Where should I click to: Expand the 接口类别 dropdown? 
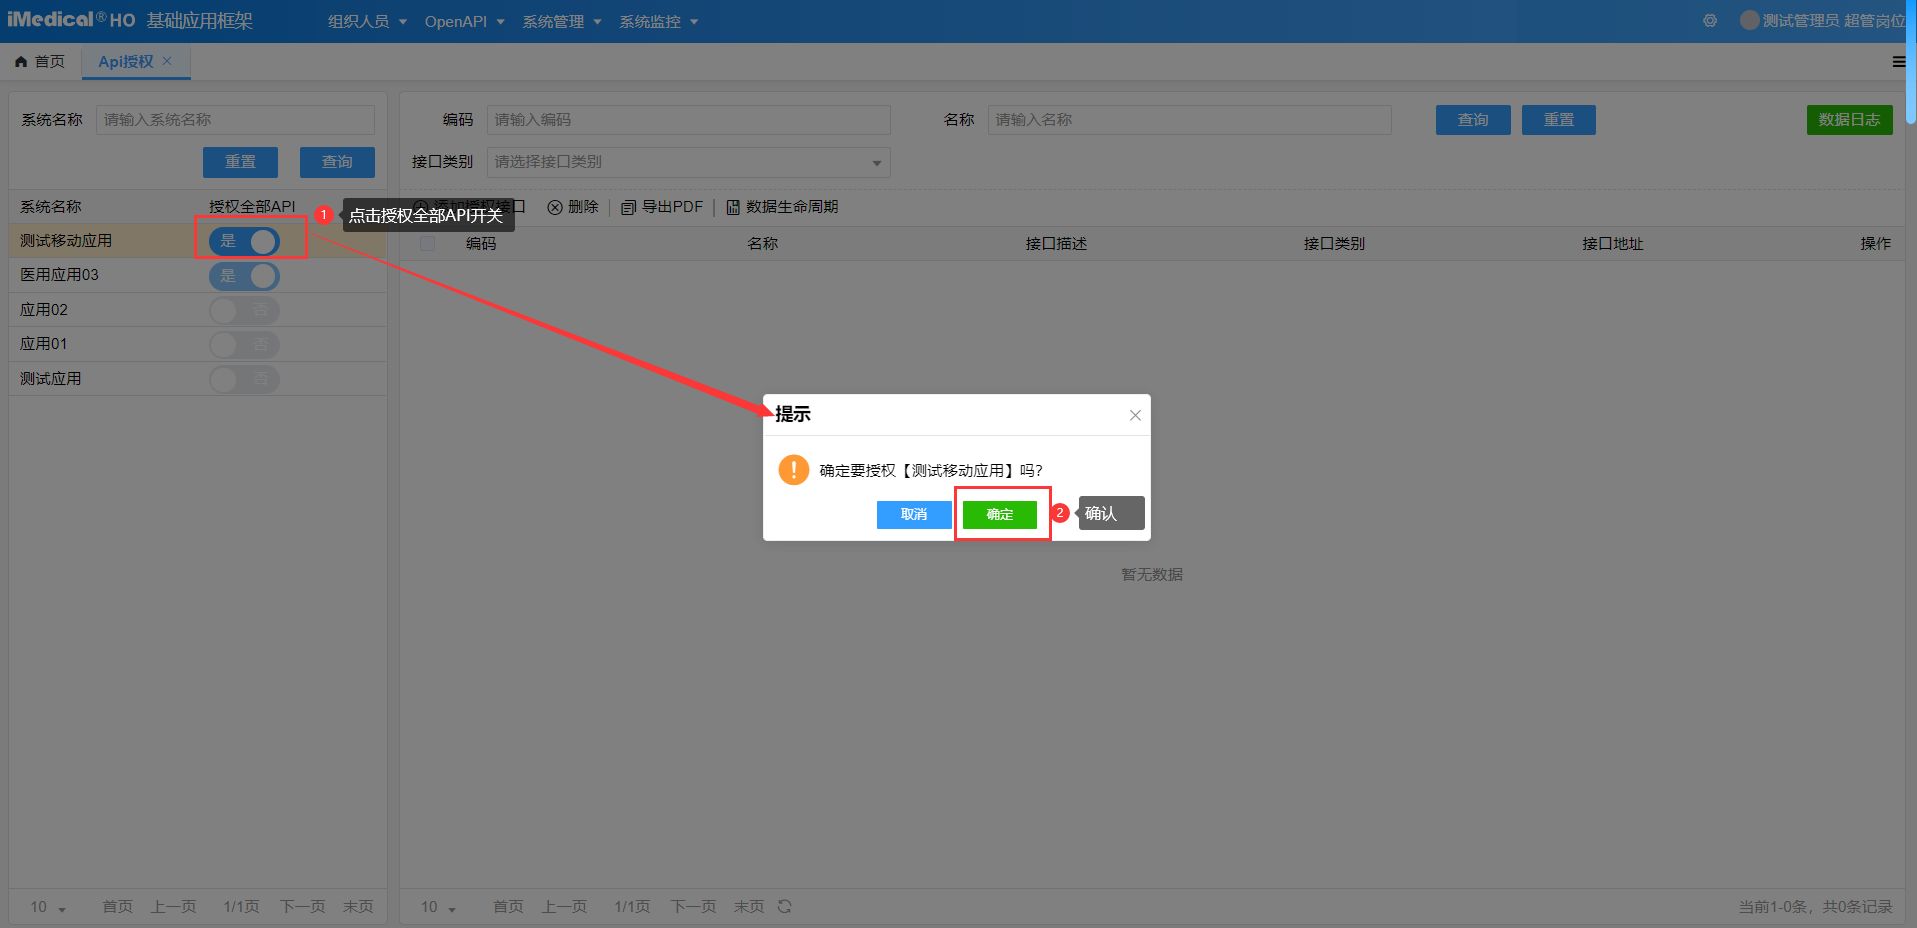coord(688,162)
